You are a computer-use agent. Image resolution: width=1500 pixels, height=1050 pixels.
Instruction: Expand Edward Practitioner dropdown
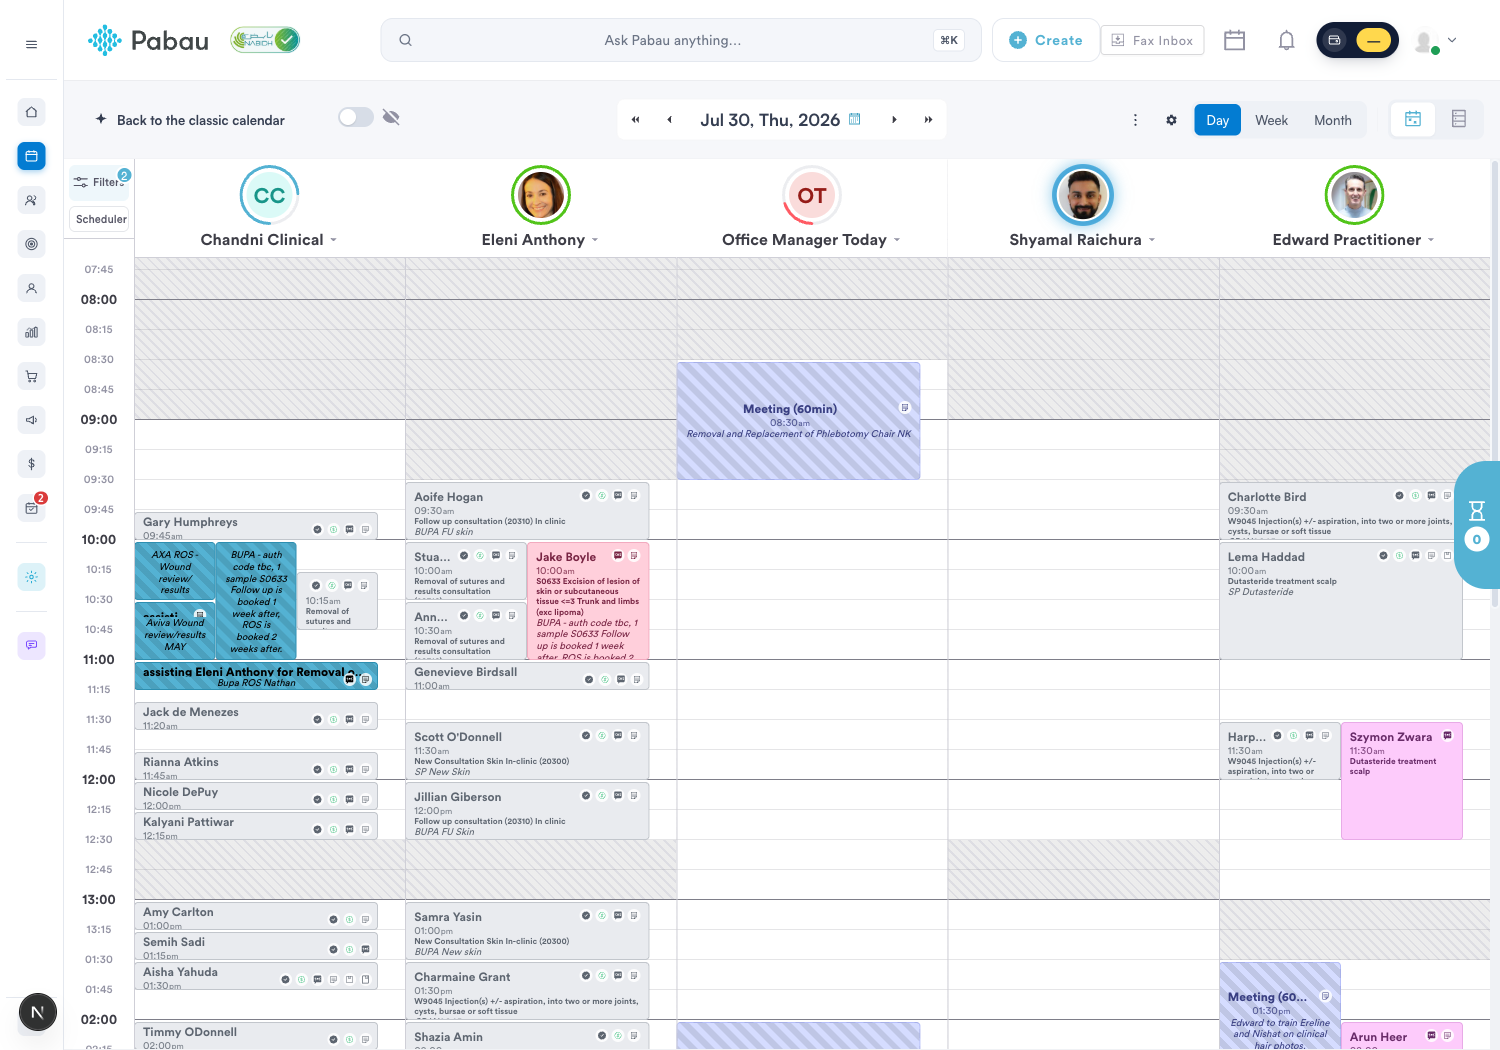click(1431, 240)
